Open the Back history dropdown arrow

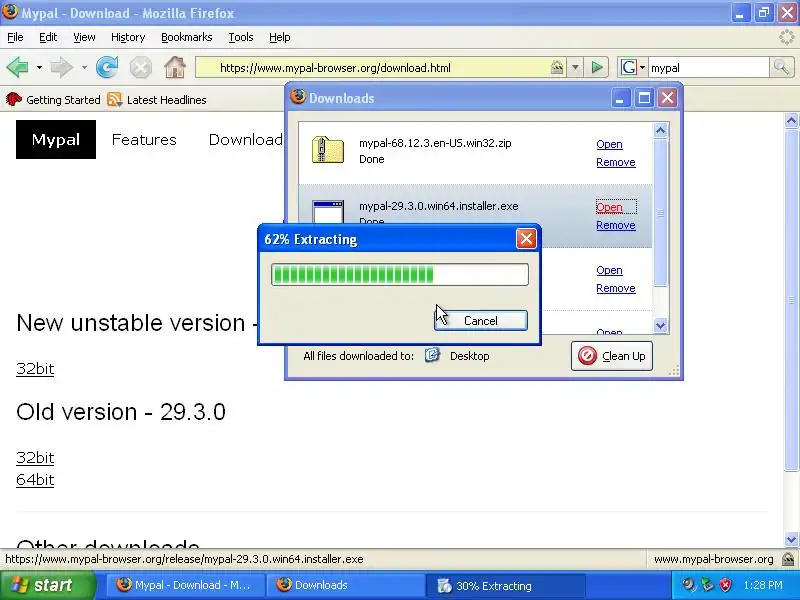tap(39, 67)
